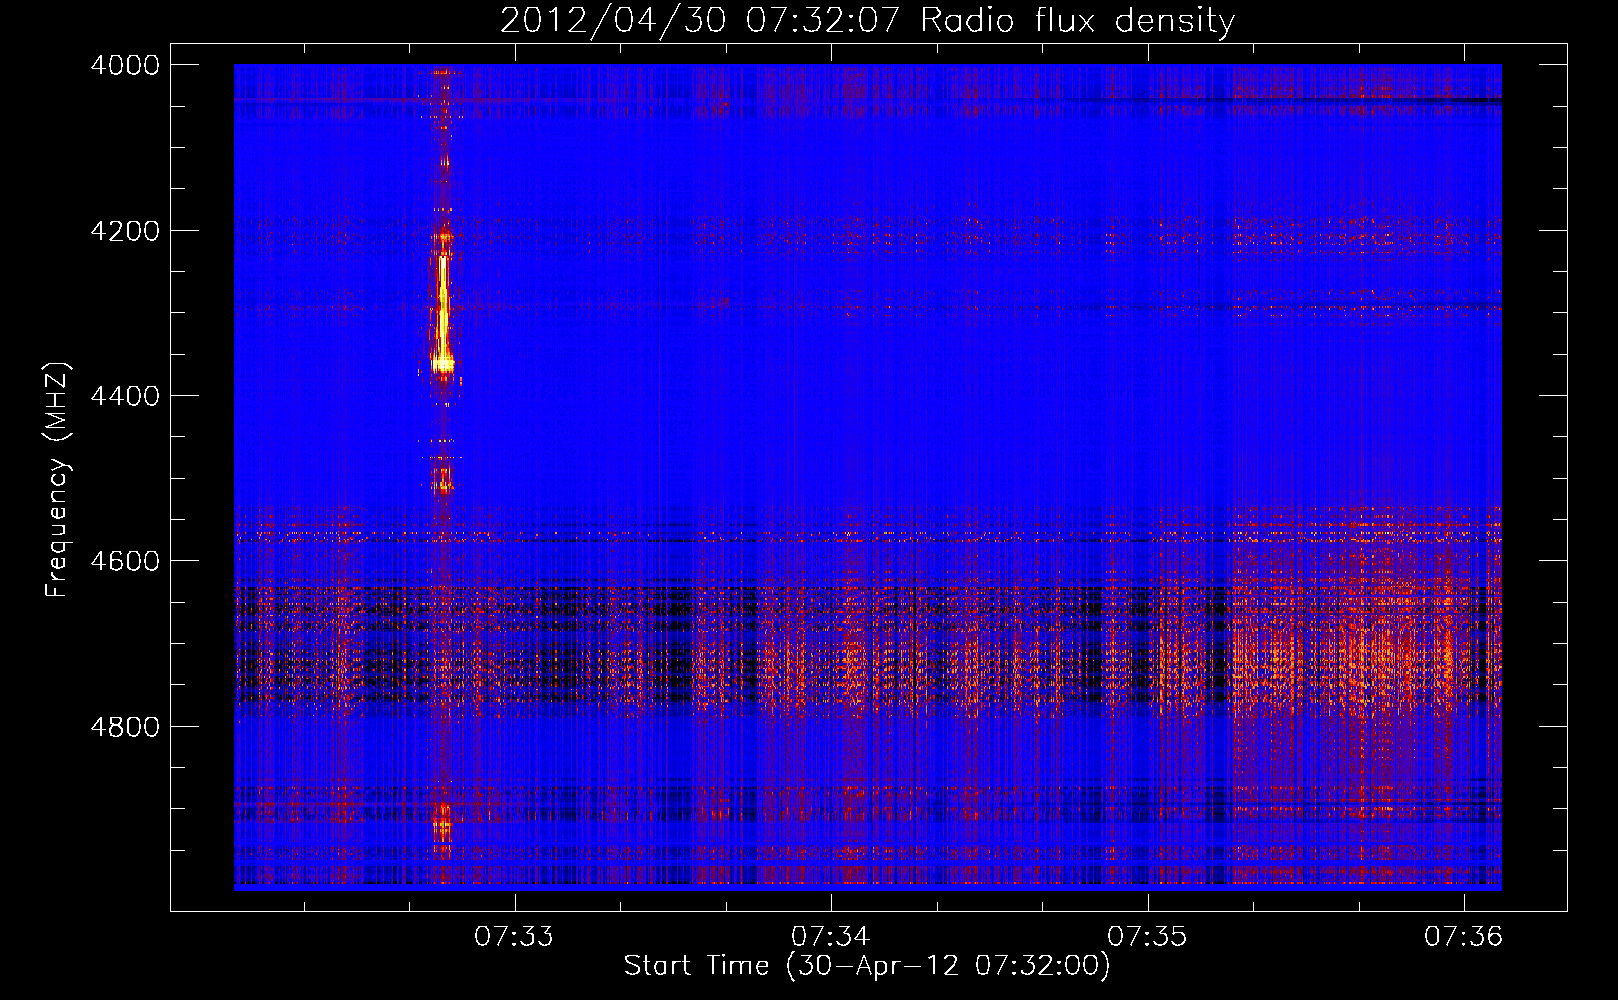
Task: Click the 4000 frequency tick label
Action: [125, 65]
